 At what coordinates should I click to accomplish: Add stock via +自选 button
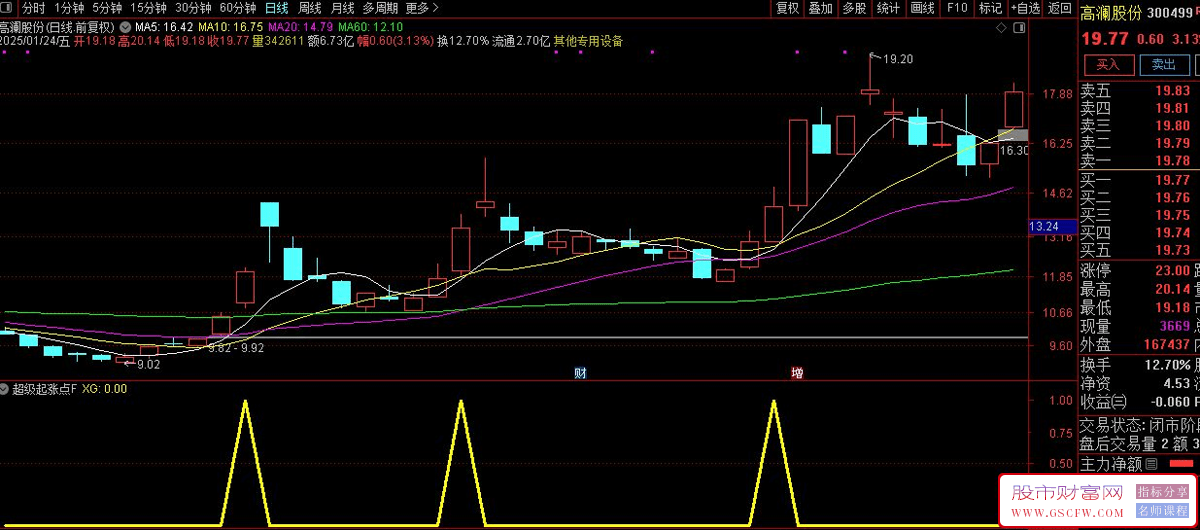(1024, 8)
